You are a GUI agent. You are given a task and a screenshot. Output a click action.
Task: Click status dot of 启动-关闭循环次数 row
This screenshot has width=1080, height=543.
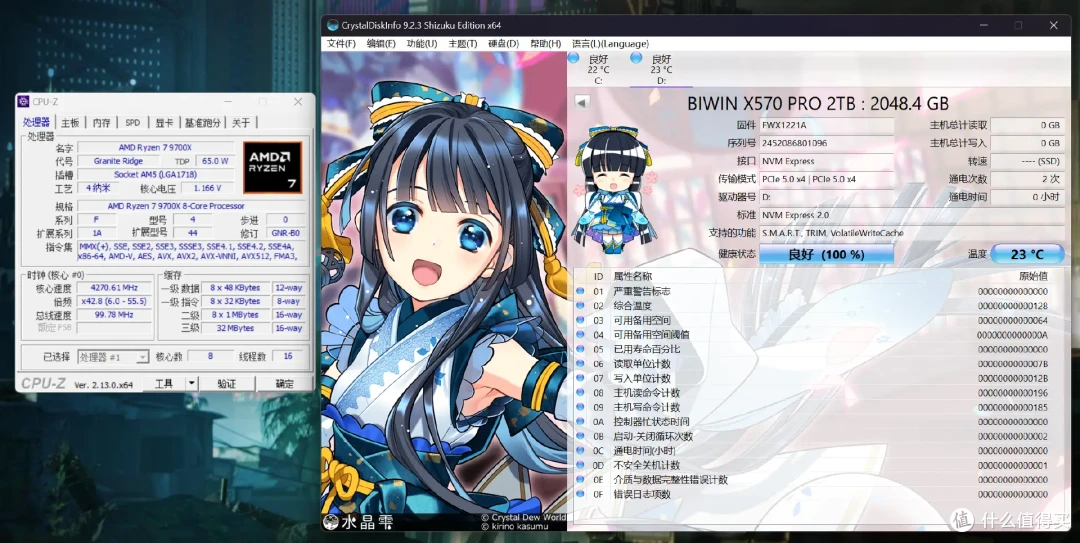point(581,436)
